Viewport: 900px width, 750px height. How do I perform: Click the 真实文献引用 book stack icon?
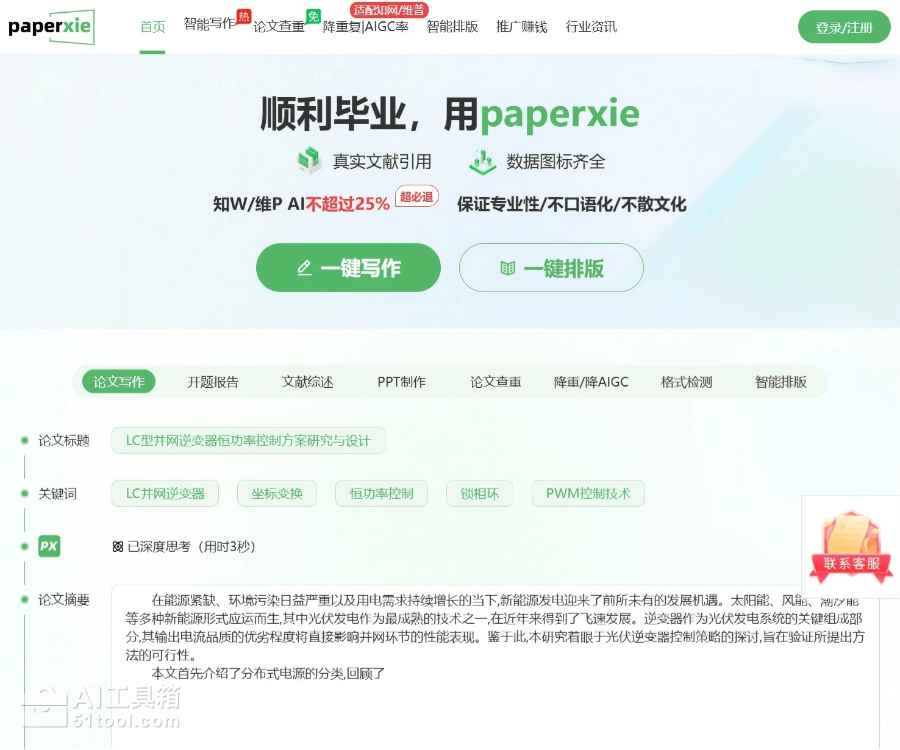(x=309, y=161)
